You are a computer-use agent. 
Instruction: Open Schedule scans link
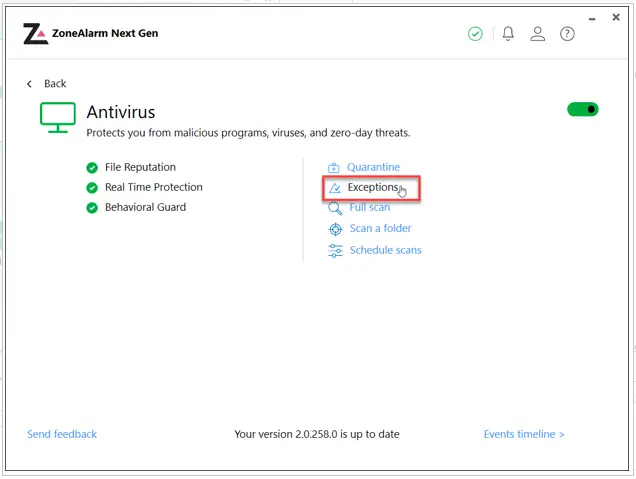click(x=385, y=250)
